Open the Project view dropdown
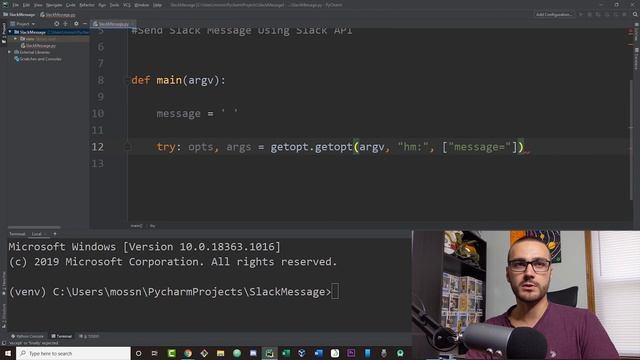The width and height of the screenshot is (640, 360). (24, 24)
